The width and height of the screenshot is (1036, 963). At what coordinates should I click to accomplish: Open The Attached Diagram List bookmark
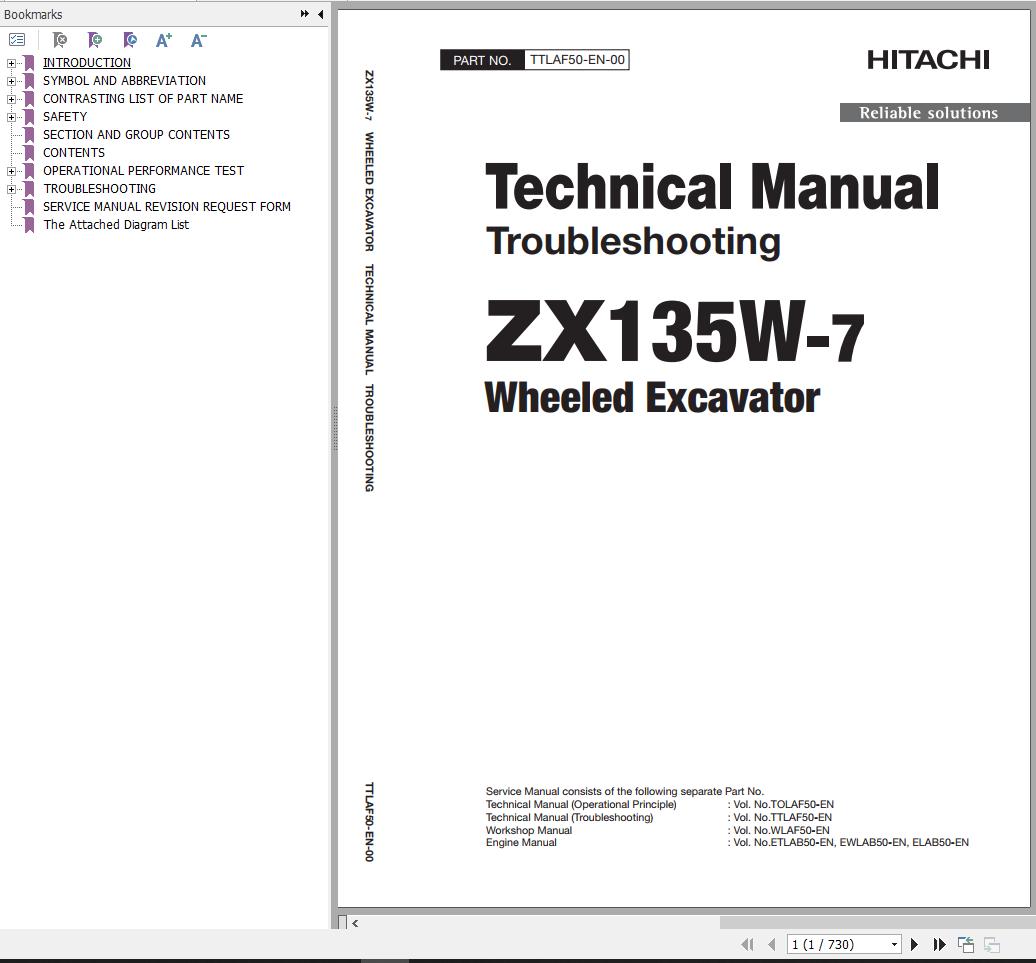tap(116, 225)
